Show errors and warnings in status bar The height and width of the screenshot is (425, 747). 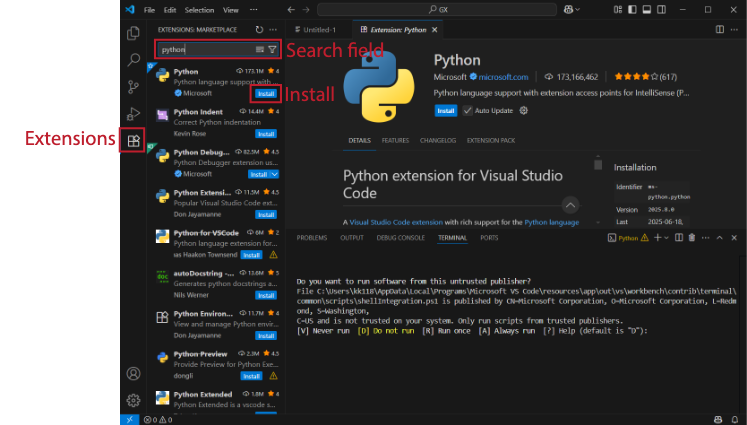click(158, 420)
